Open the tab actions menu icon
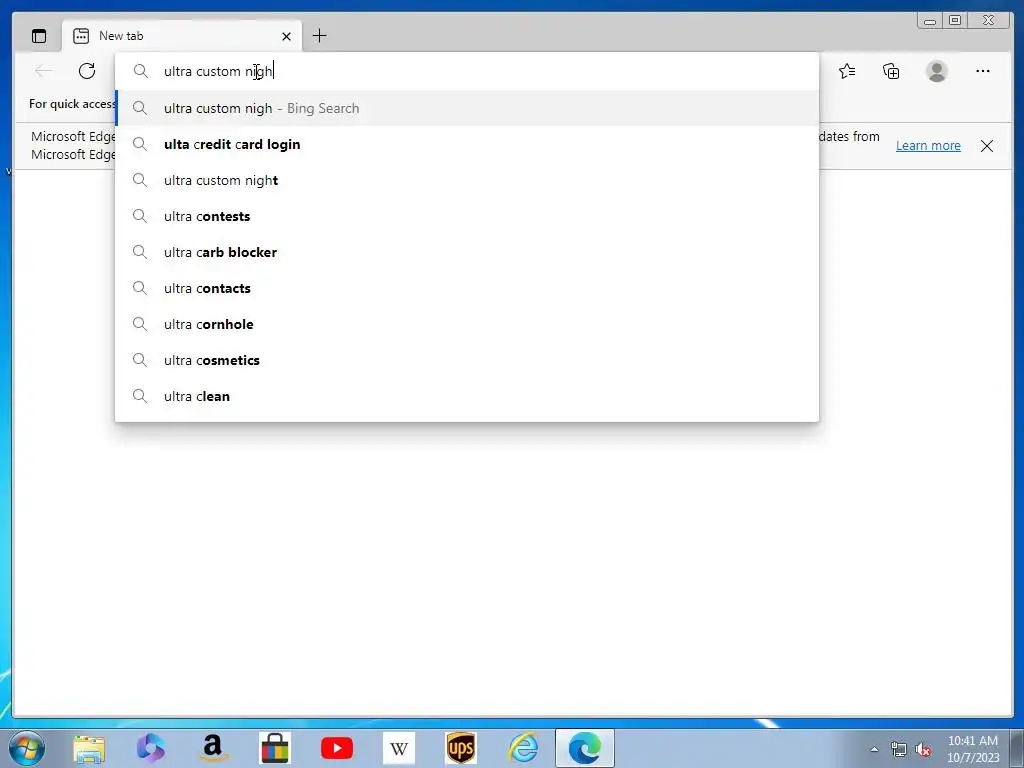1024x768 pixels. [39, 36]
